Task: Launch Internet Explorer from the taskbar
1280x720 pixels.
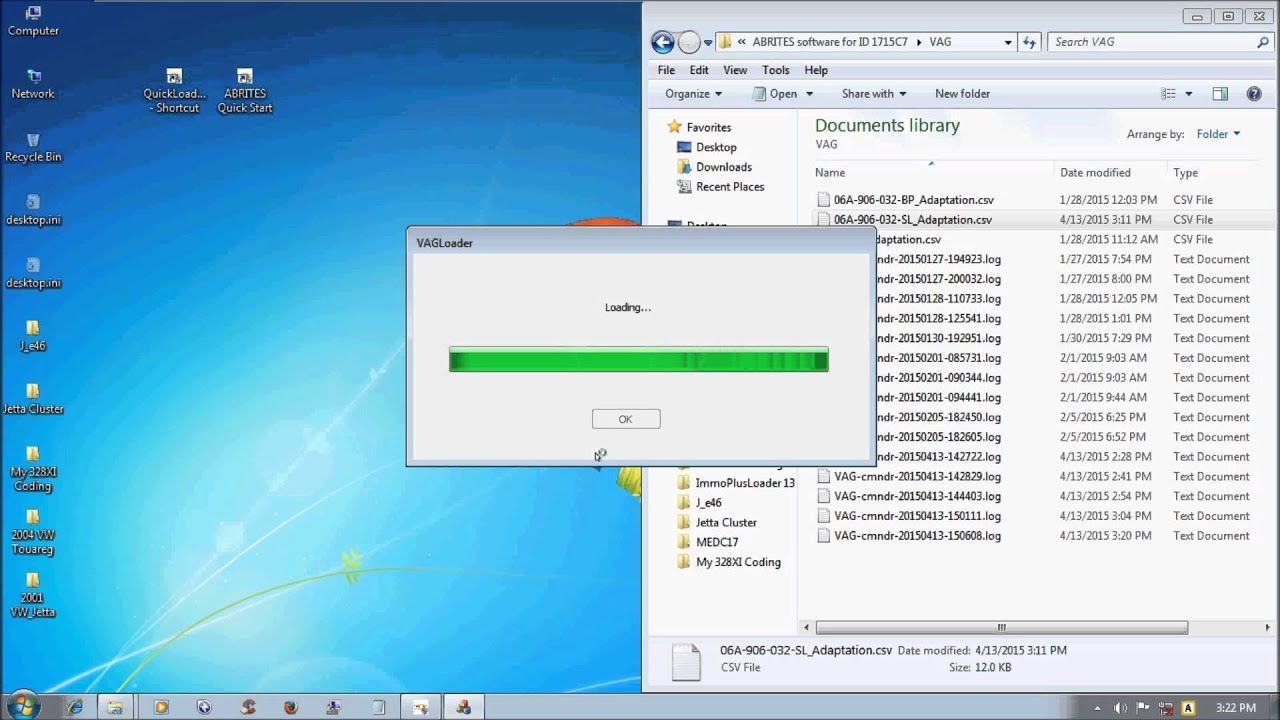Action: (74, 707)
